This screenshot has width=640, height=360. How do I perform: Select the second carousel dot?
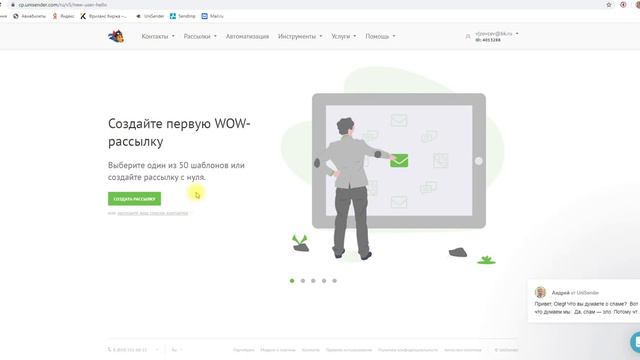click(303, 281)
